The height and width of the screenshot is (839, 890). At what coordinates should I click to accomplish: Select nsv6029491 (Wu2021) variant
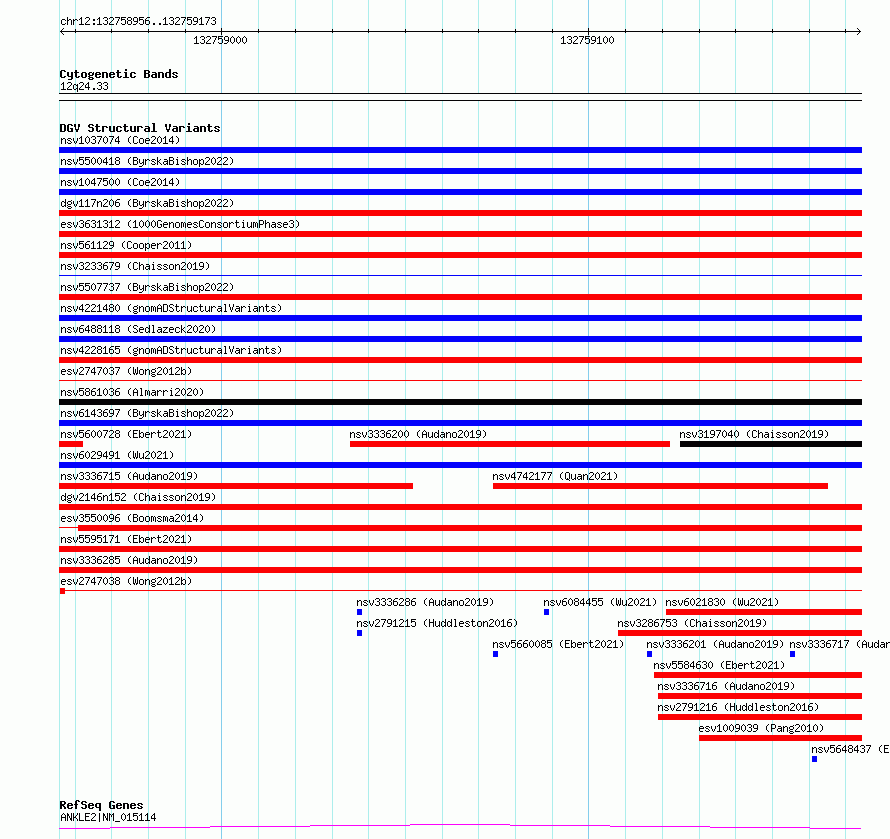460,465
